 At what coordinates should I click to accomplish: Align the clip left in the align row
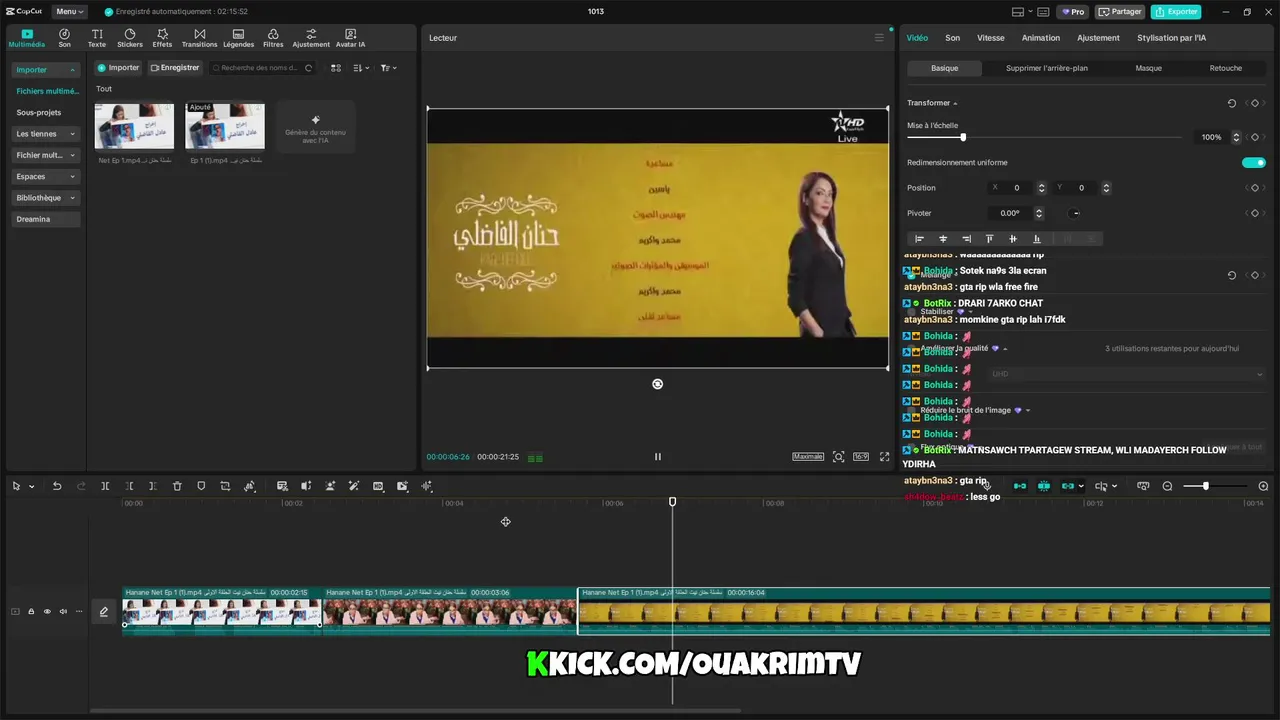(919, 239)
